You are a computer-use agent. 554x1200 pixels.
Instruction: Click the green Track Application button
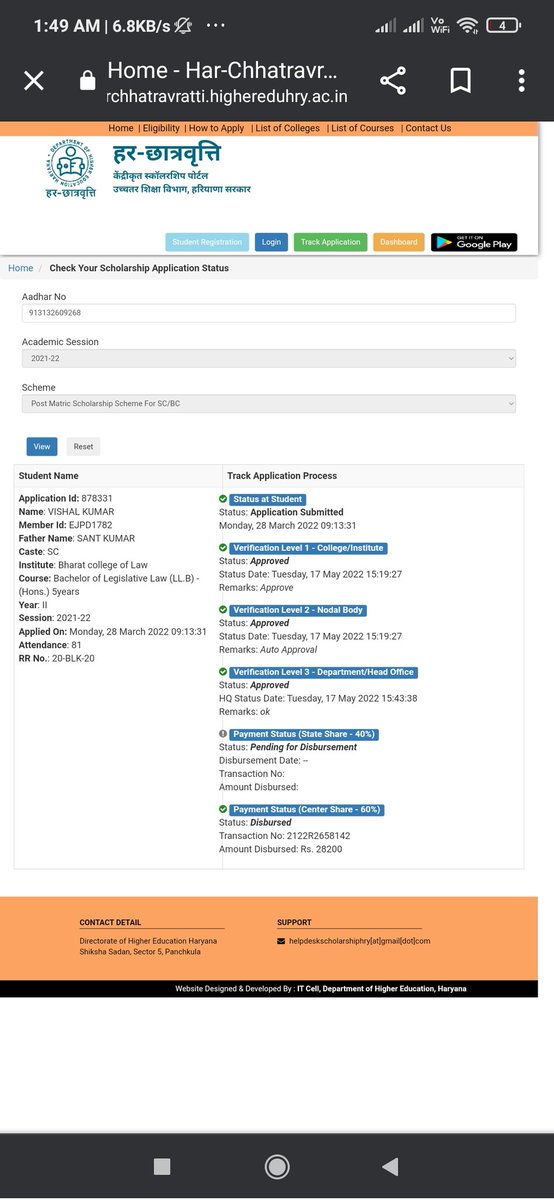pos(331,242)
